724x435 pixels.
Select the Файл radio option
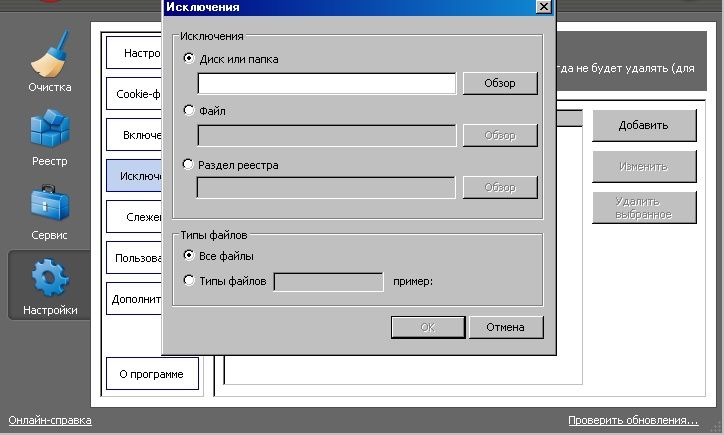pyautogui.click(x=189, y=111)
